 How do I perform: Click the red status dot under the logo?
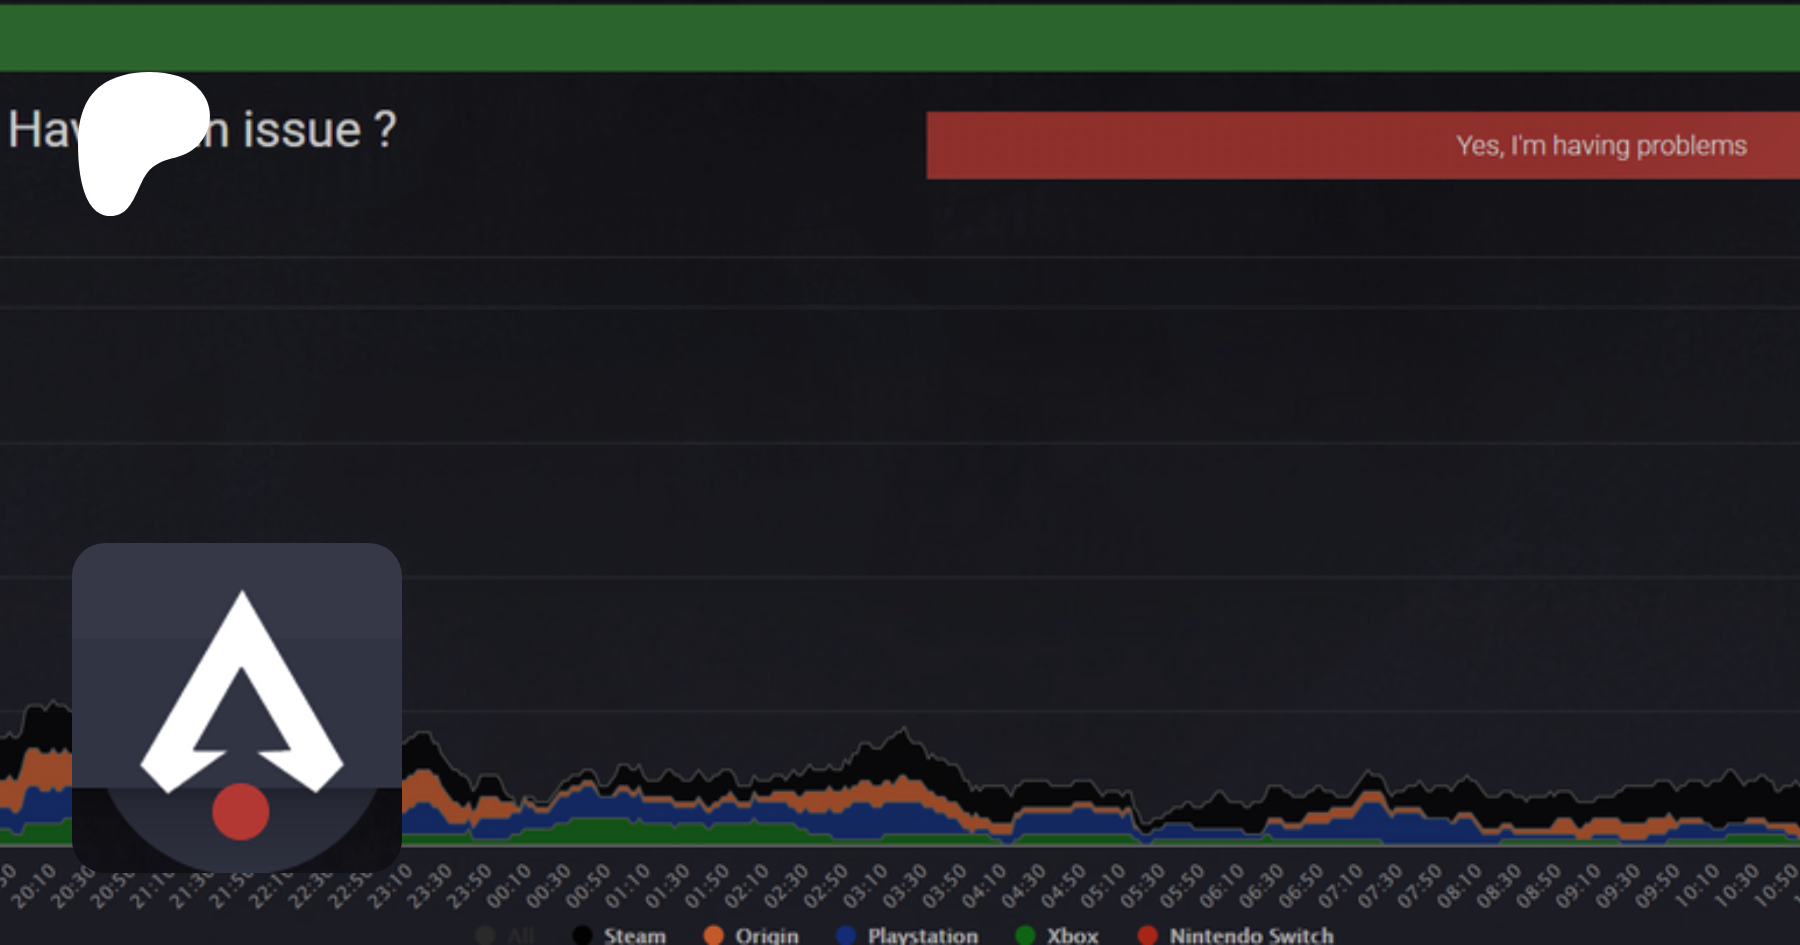point(241,811)
